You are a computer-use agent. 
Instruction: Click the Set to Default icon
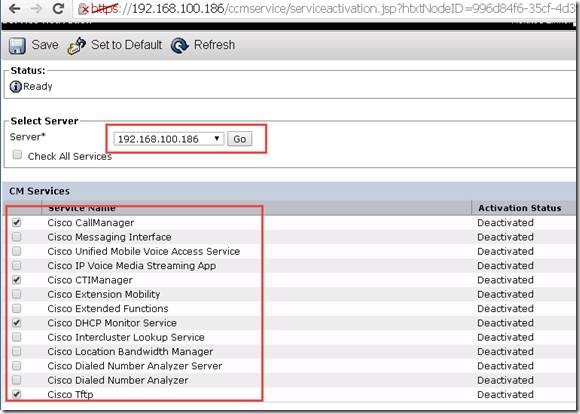pyautogui.click(x=77, y=46)
